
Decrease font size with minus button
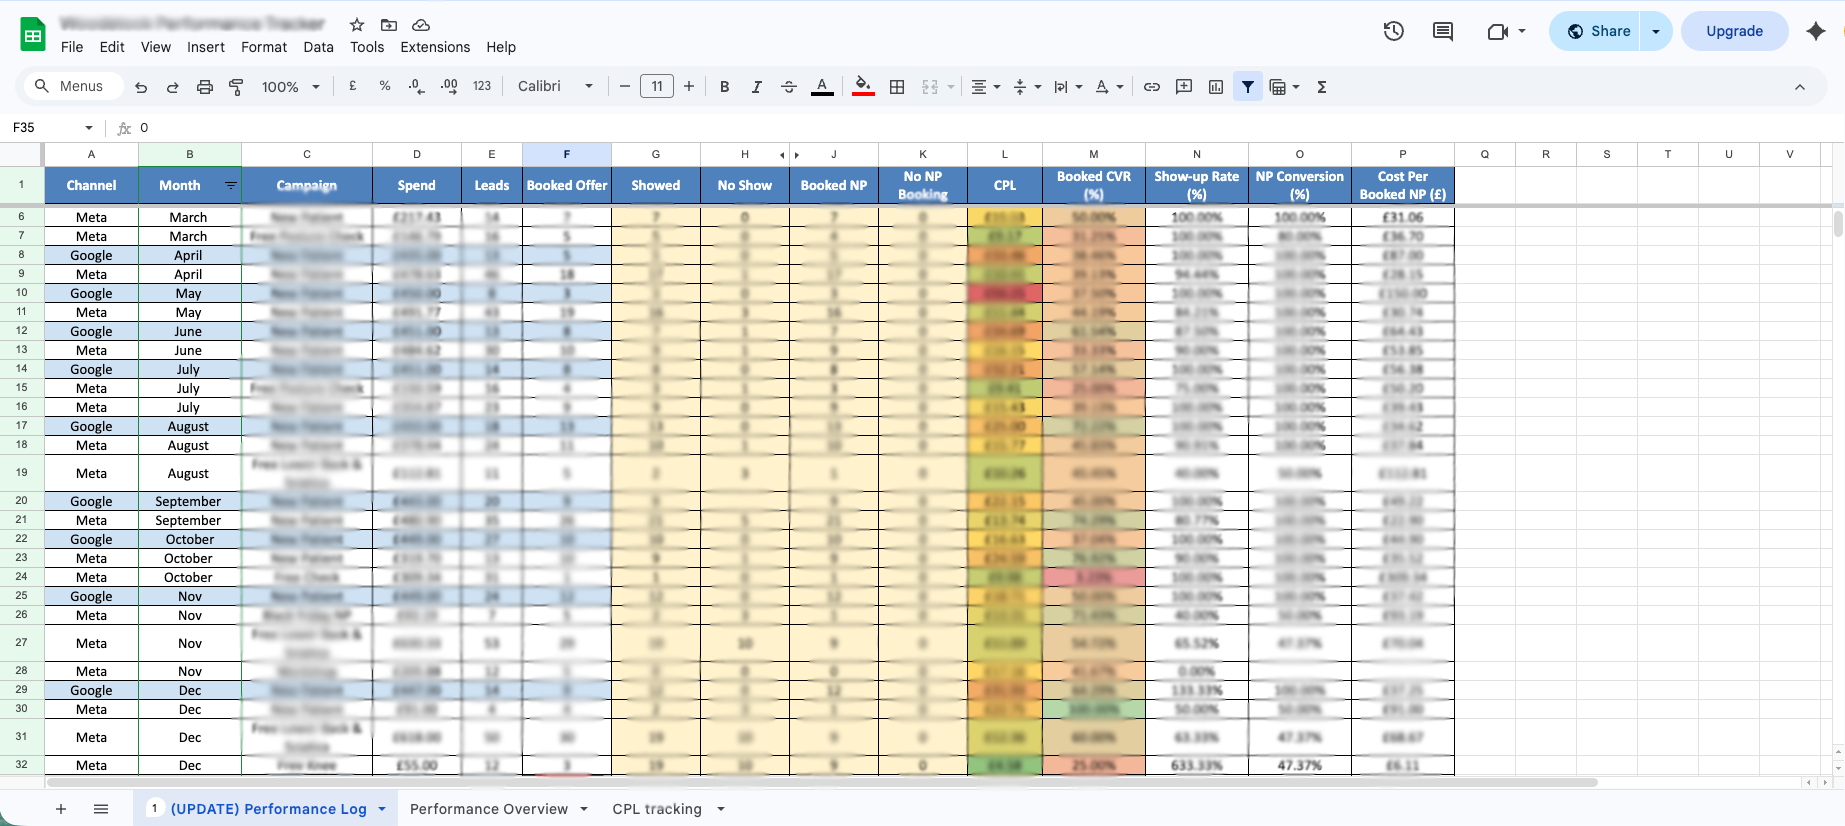point(625,87)
